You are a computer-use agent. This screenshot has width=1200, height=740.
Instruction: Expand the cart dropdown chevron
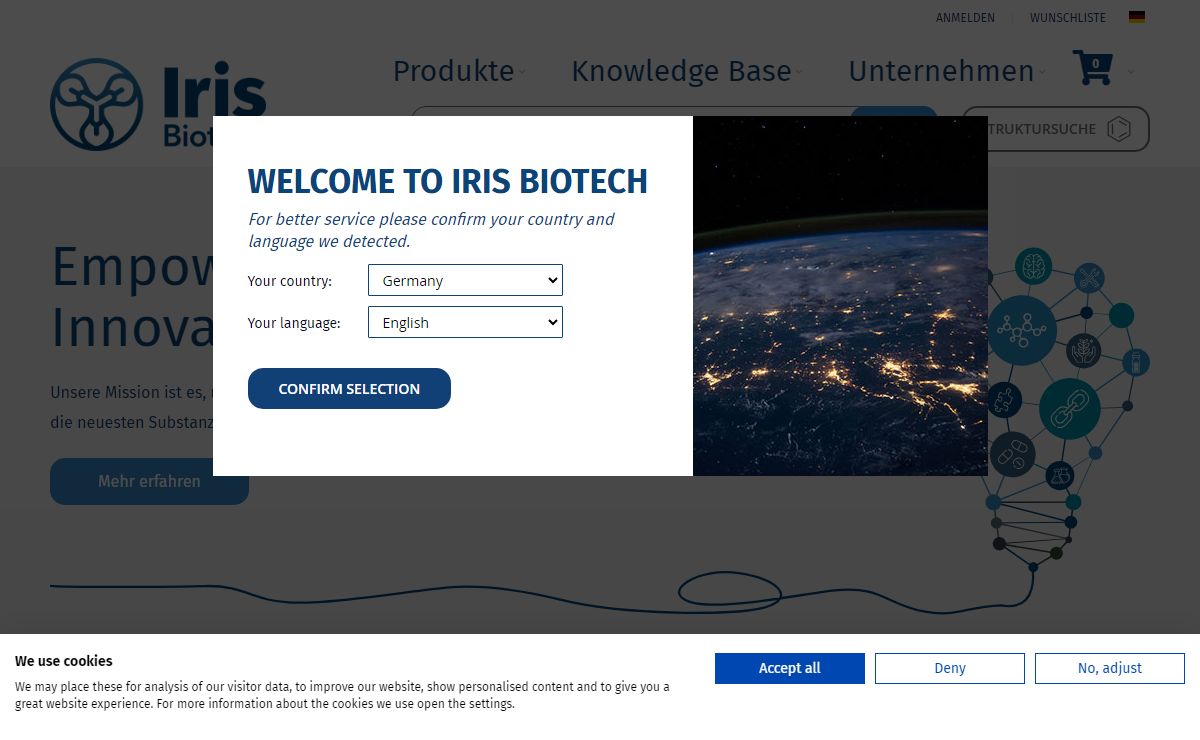(x=1131, y=72)
